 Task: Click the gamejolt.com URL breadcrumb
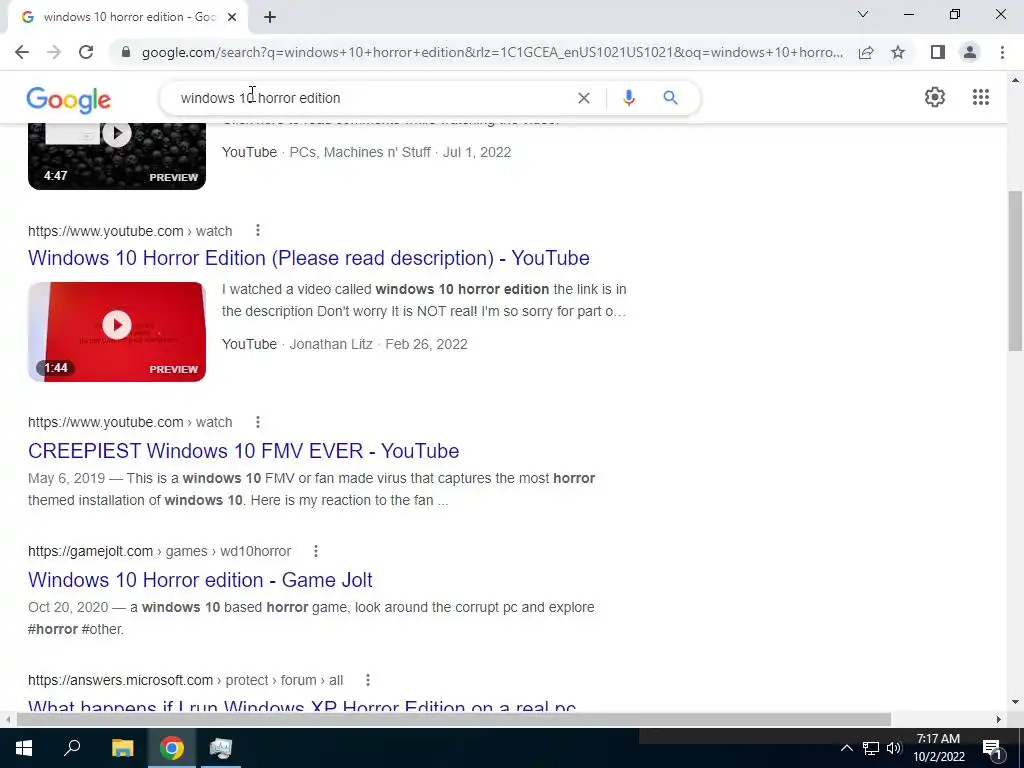[x=159, y=551]
